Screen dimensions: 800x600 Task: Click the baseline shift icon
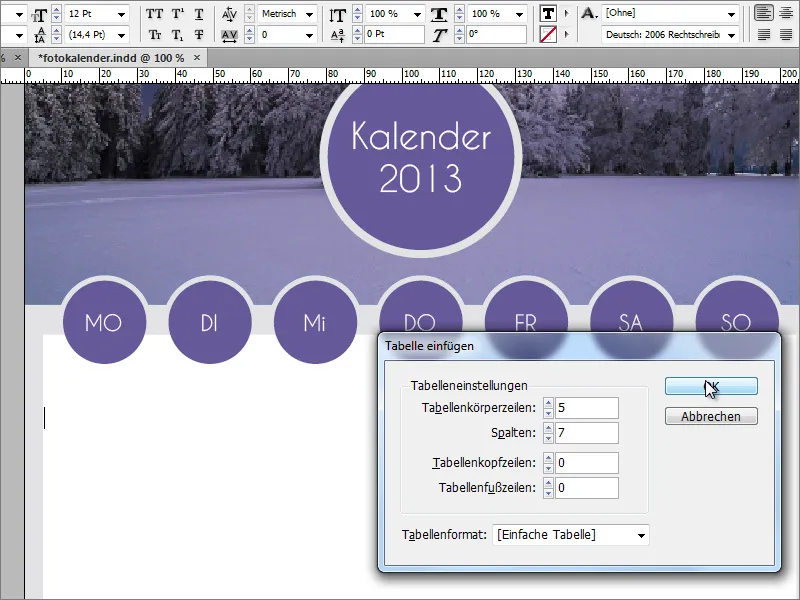(337, 35)
